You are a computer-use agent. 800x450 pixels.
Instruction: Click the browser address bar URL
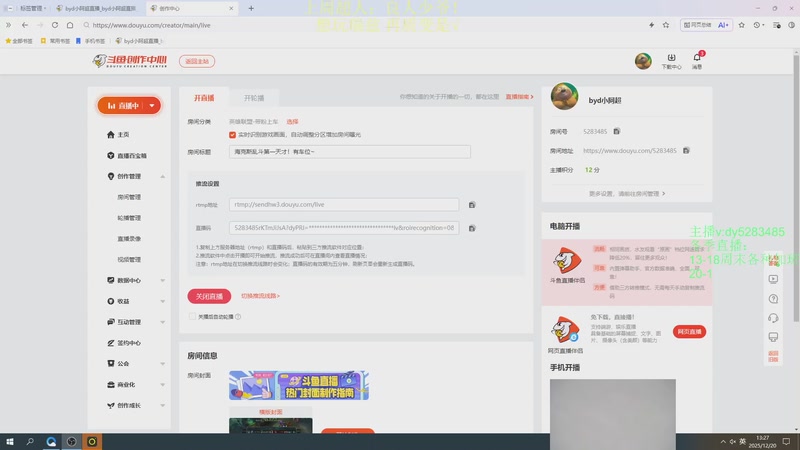pyautogui.click(x=152, y=25)
